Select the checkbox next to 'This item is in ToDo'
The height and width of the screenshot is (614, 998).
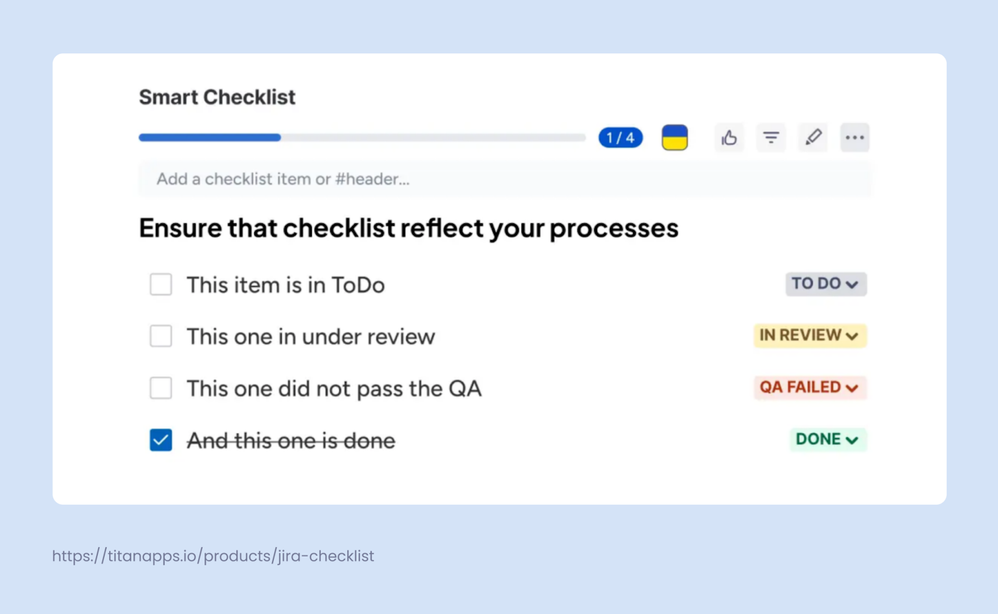point(161,284)
